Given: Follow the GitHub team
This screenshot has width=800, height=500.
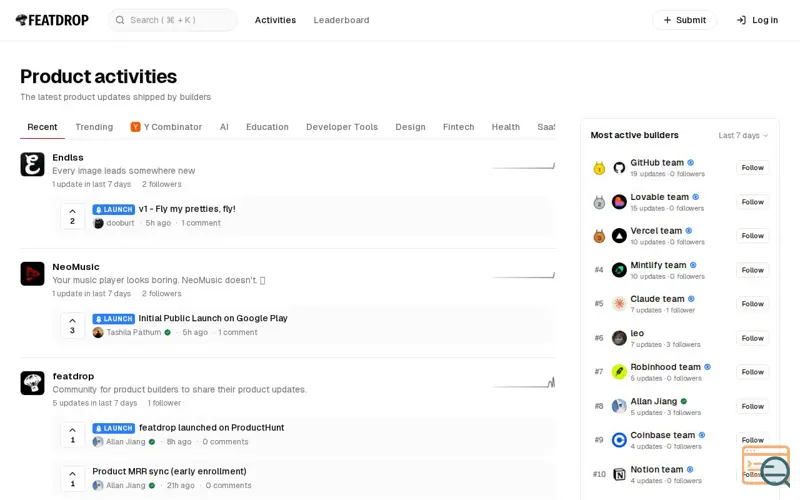Looking at the screenshot, I should (753, 167).
